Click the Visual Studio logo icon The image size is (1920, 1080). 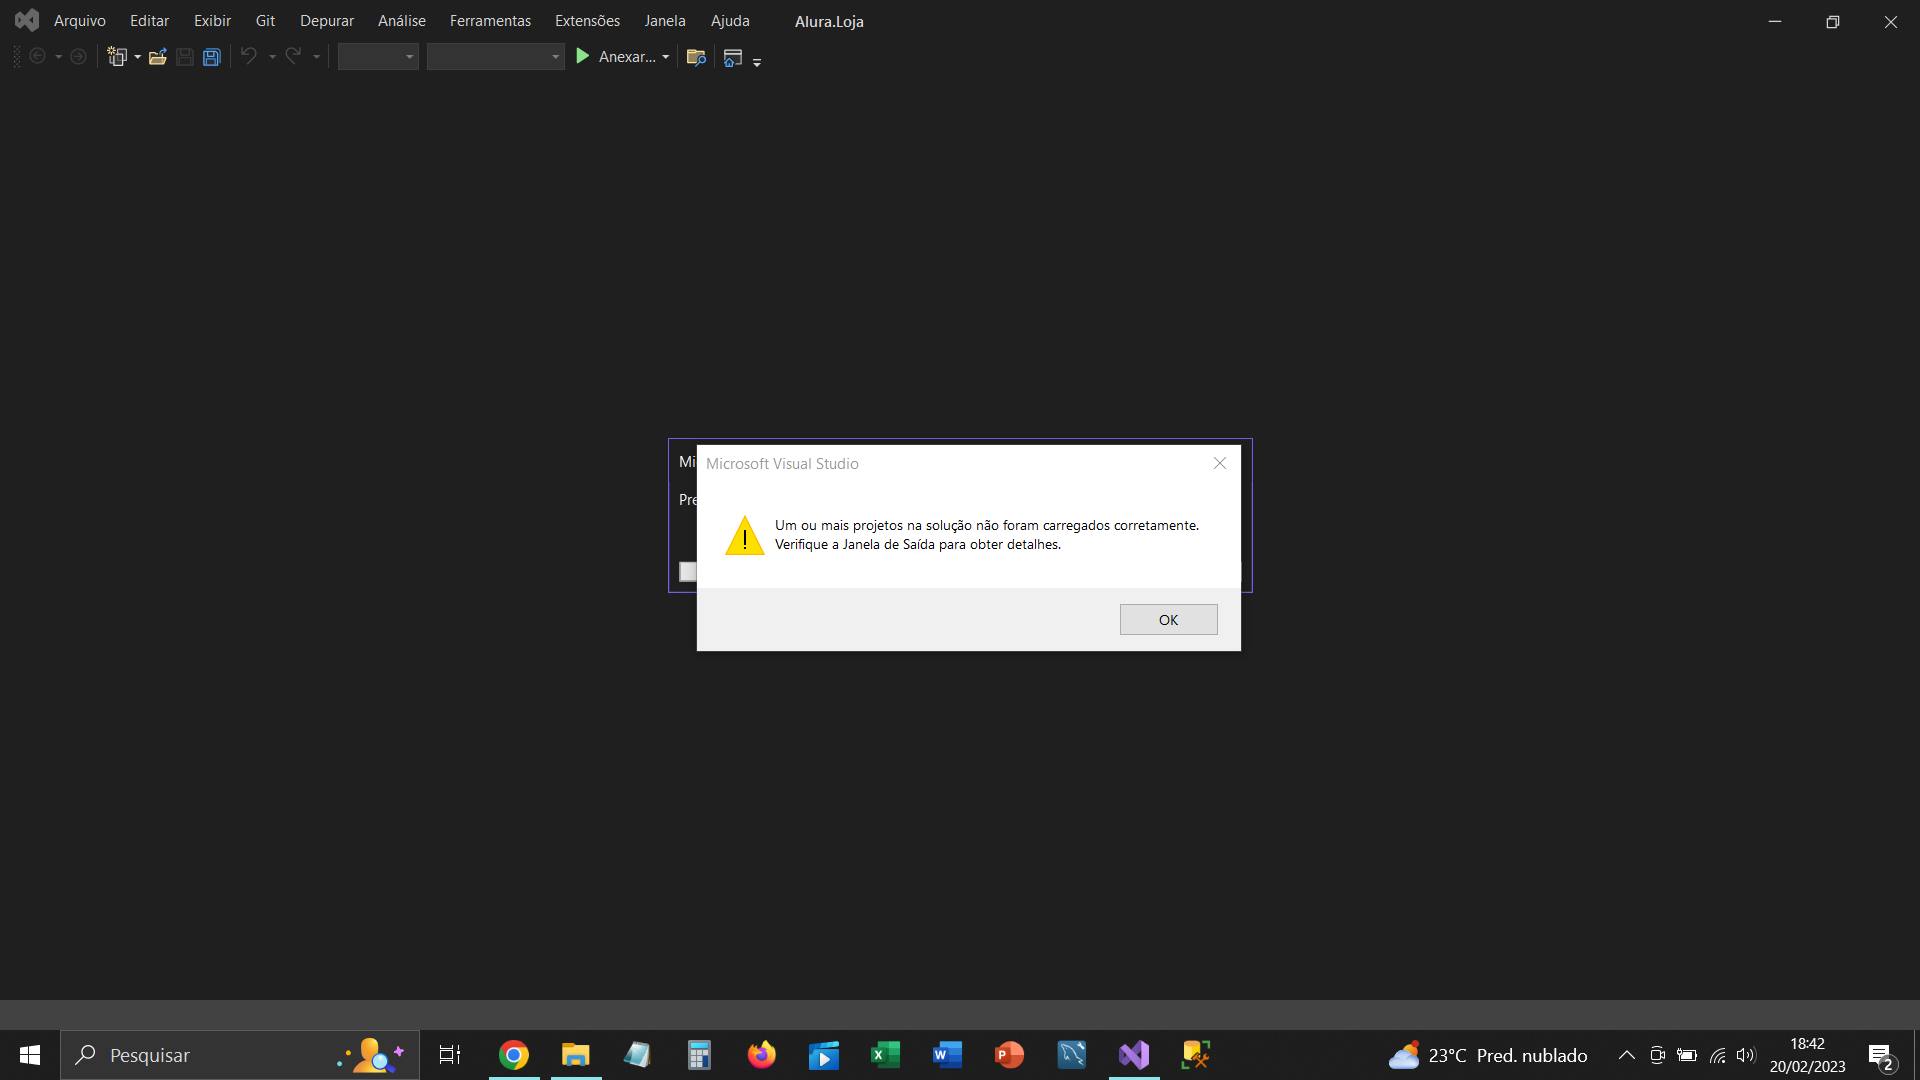[x=27, y=20]
